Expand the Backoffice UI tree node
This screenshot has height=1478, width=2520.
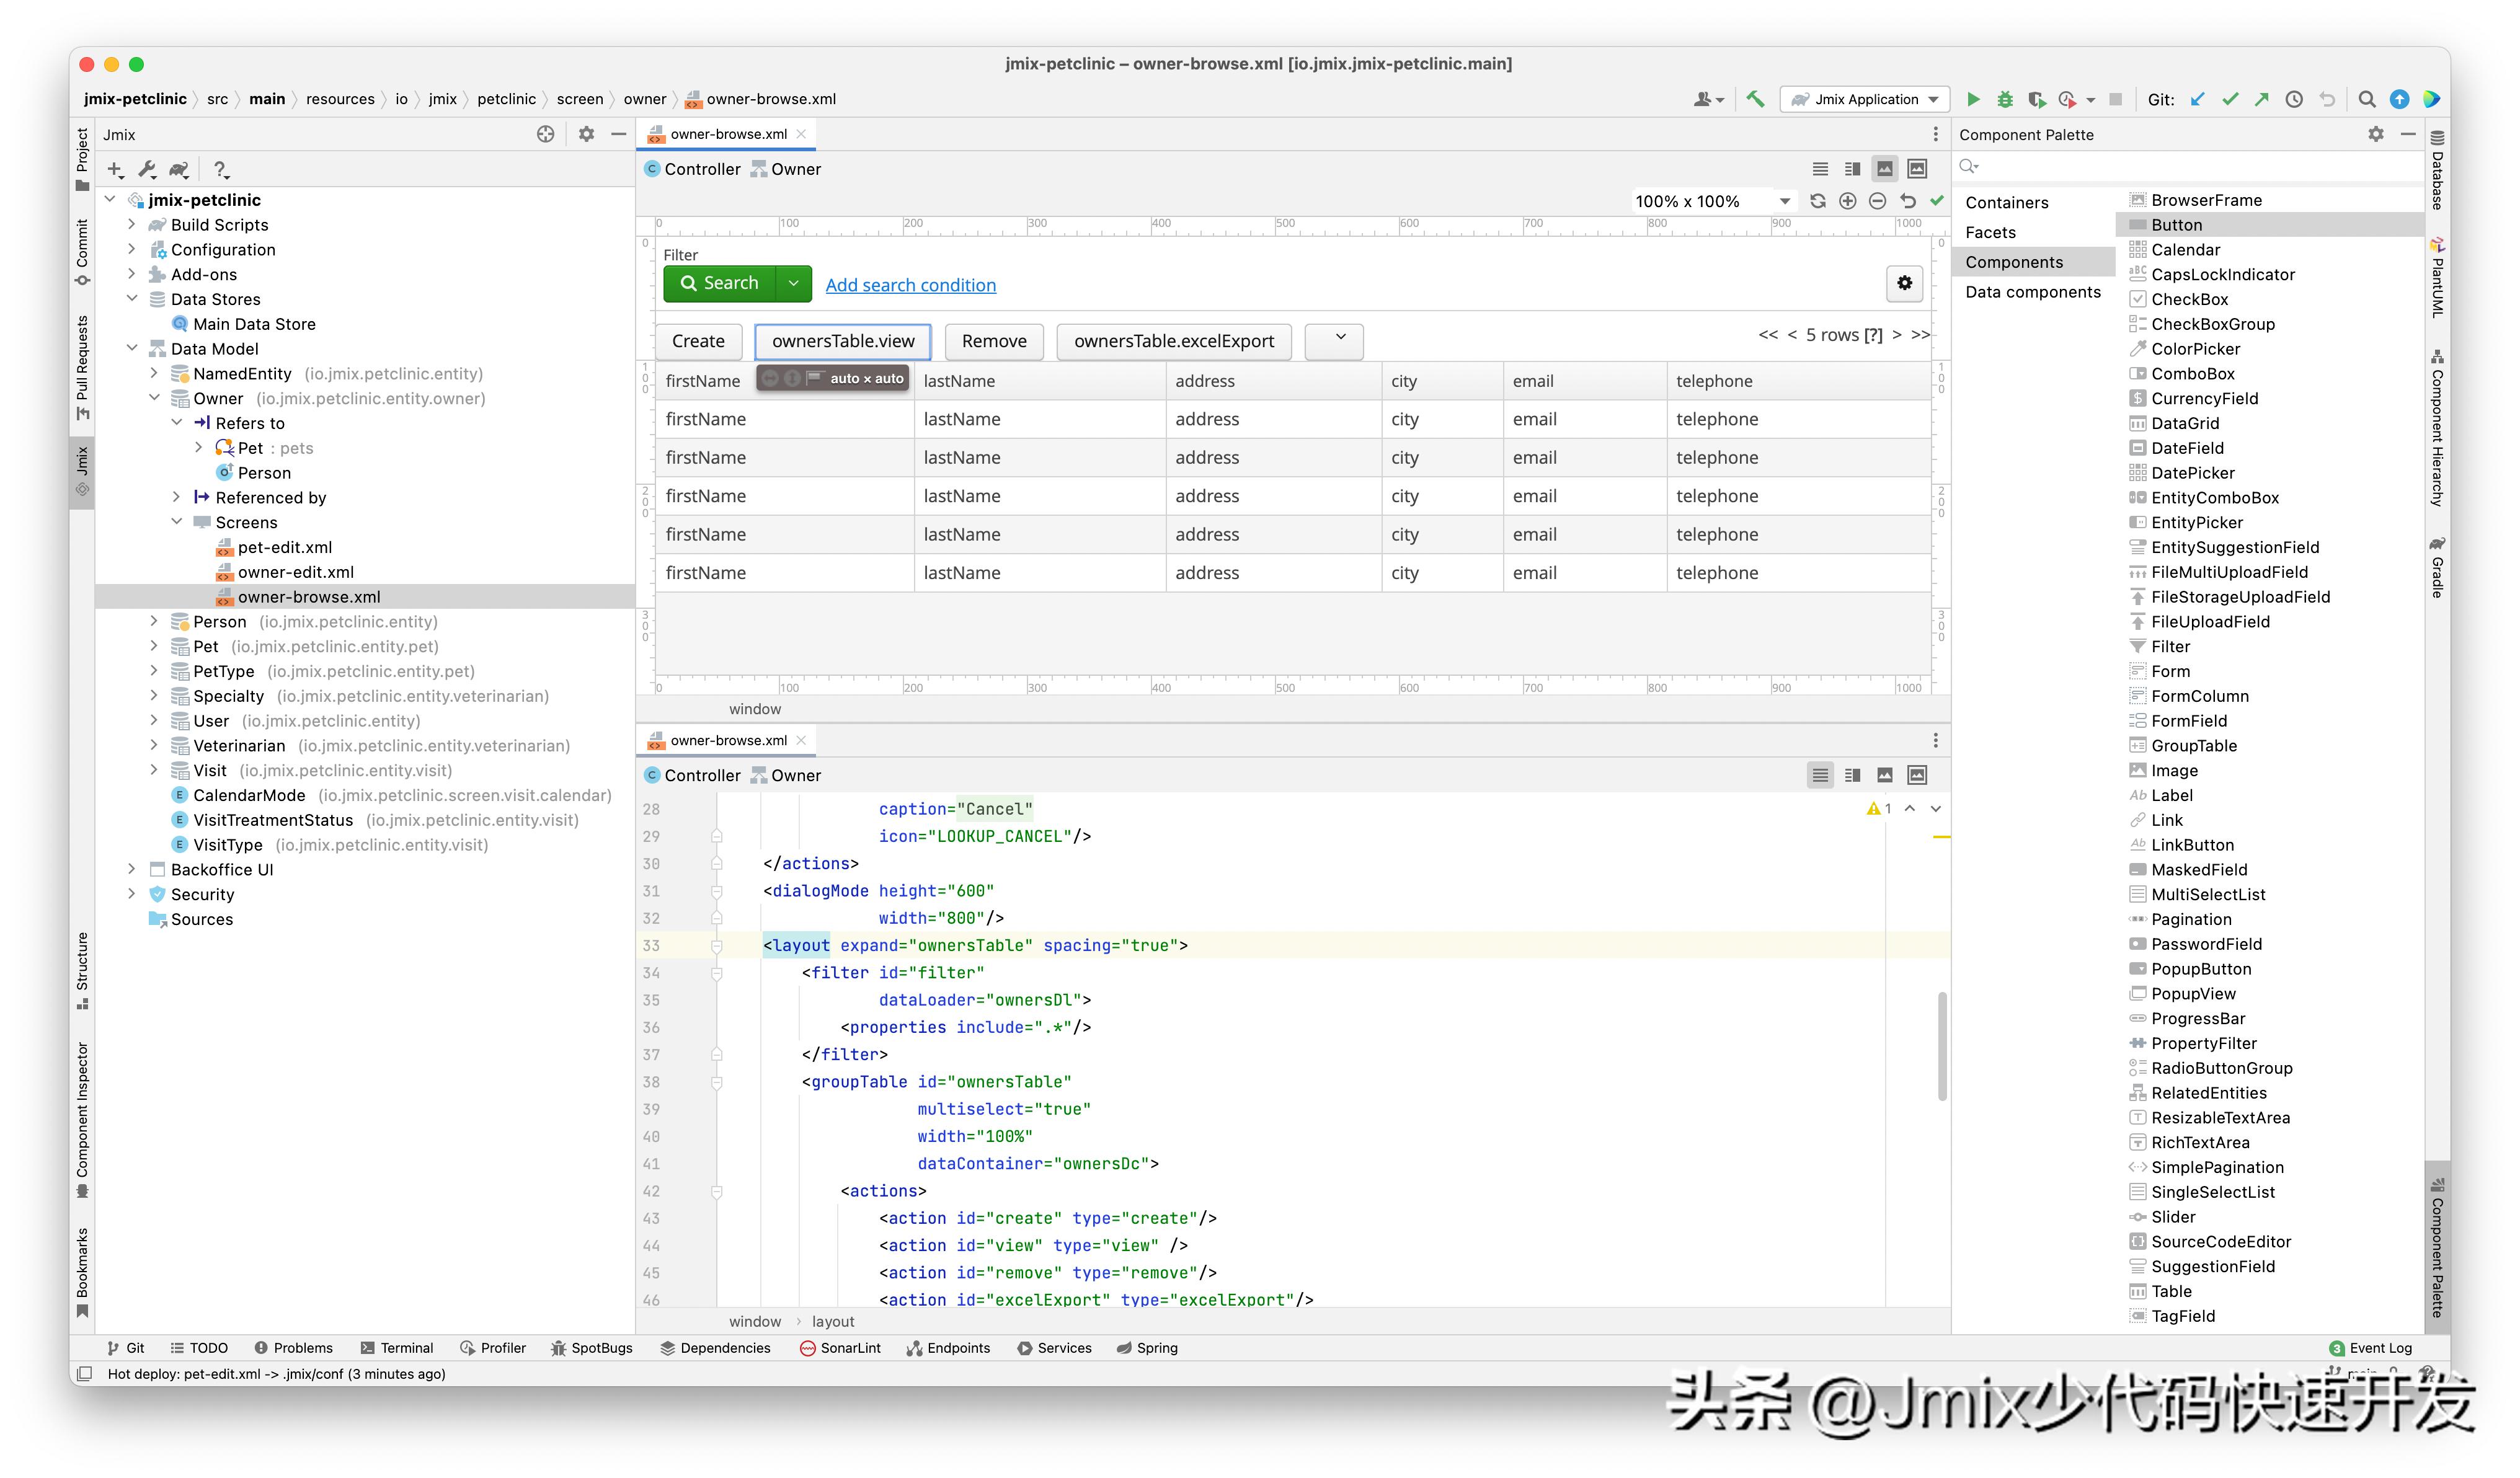[x=132, y=869]
